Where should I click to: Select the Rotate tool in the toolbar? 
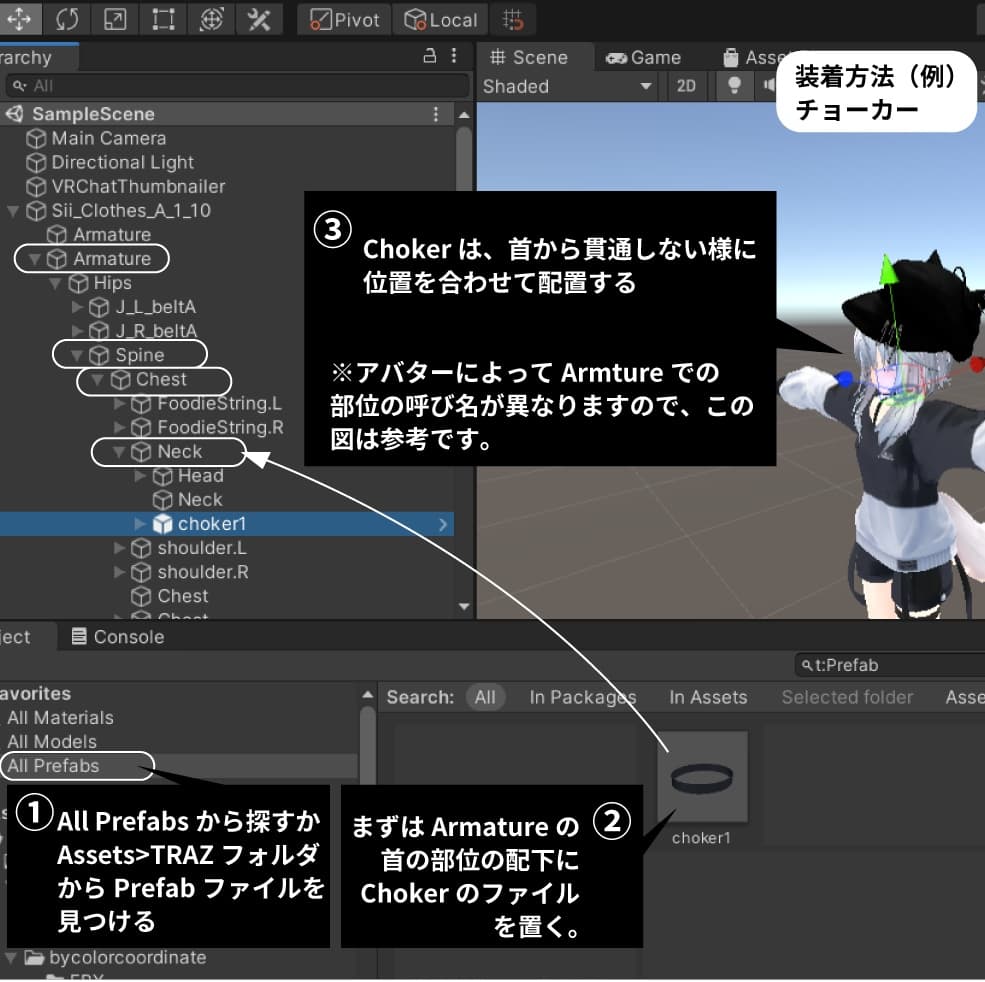point(67,18)
